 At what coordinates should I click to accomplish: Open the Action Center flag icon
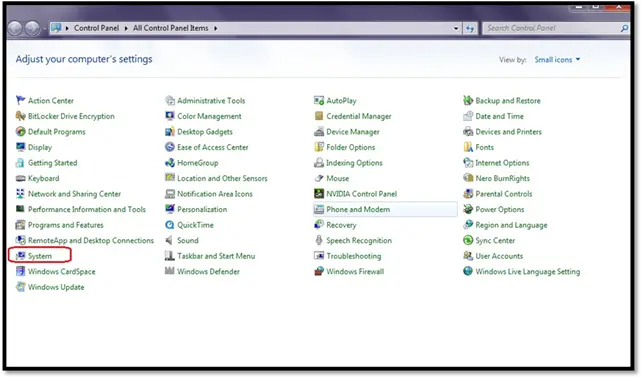(x=20, y=101)
